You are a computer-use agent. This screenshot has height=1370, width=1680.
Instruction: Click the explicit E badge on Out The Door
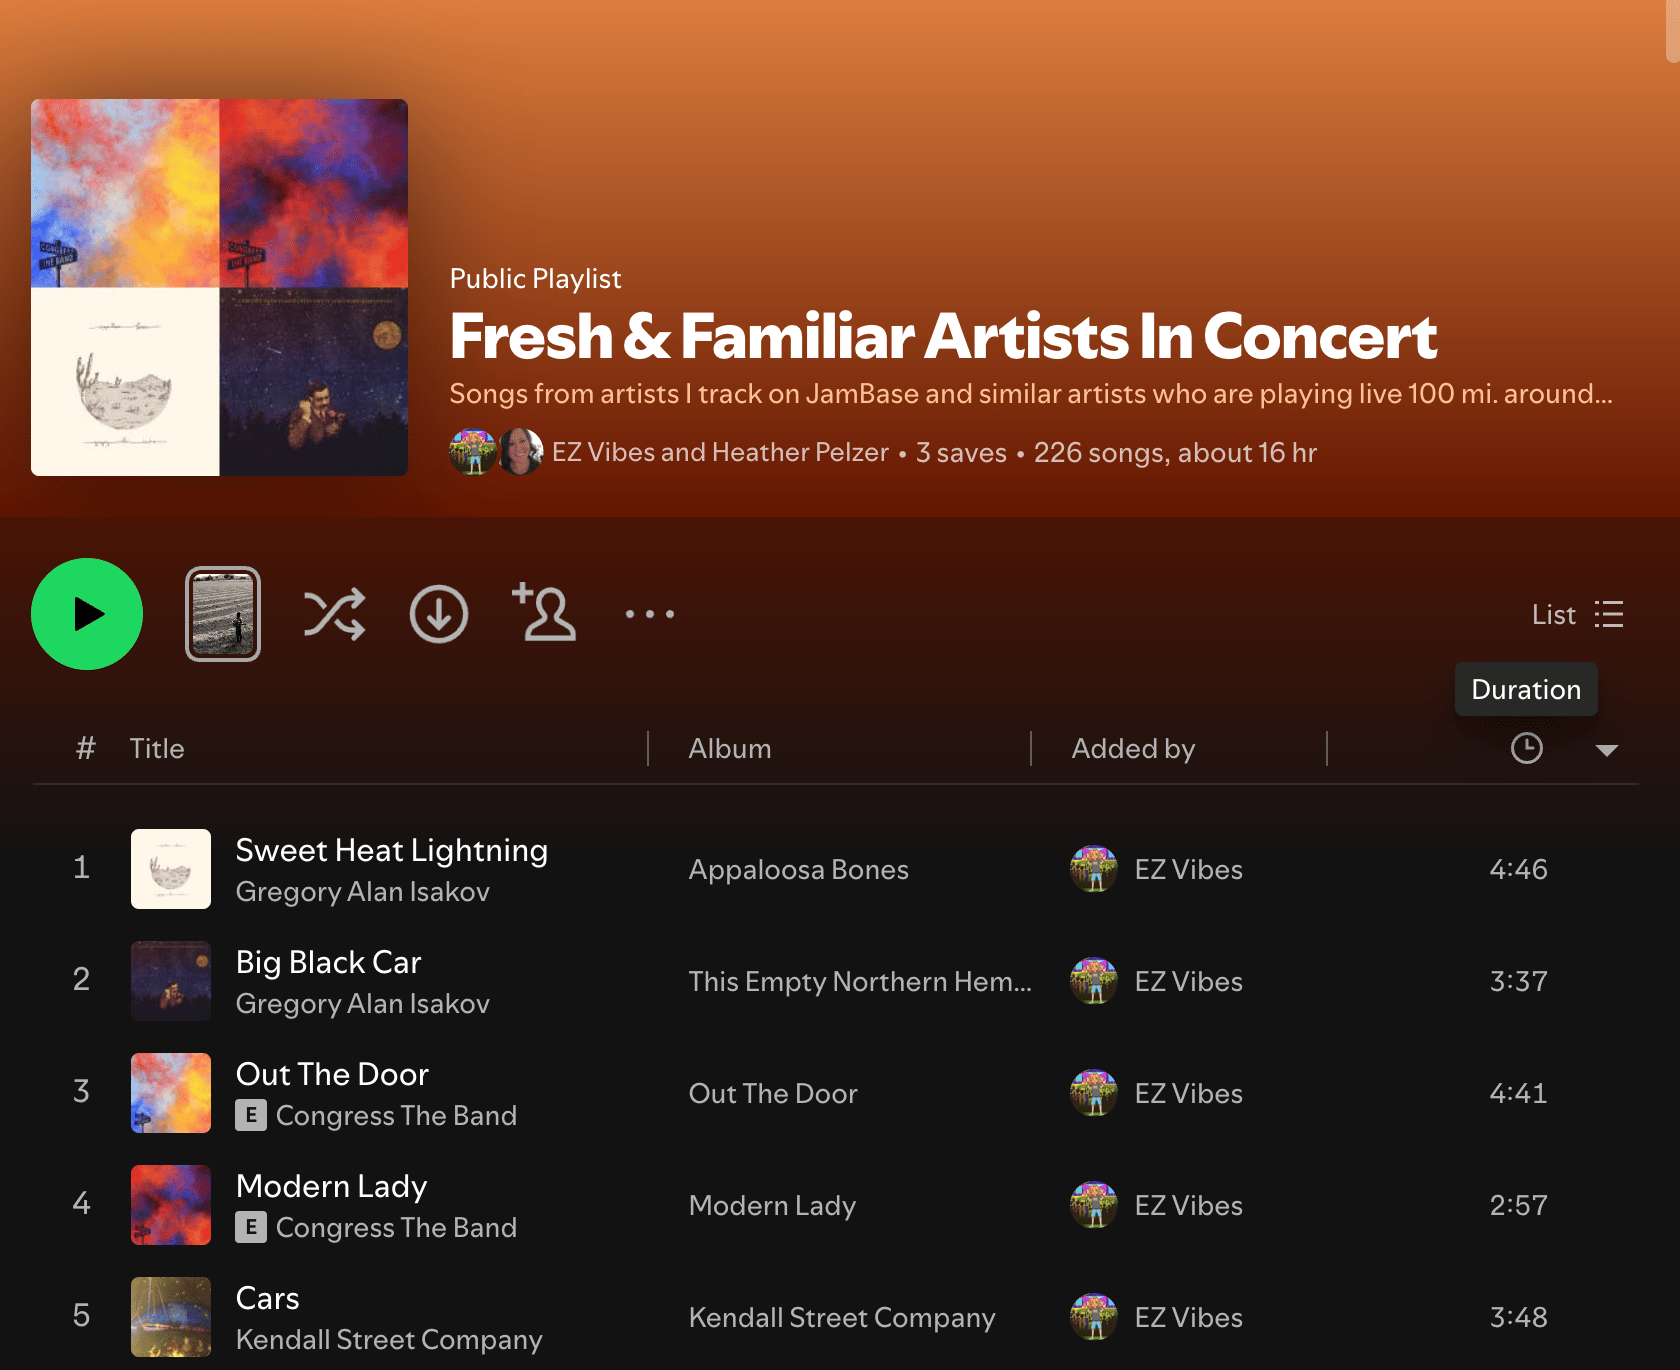pyautogui.click(x=251, y=1115)
